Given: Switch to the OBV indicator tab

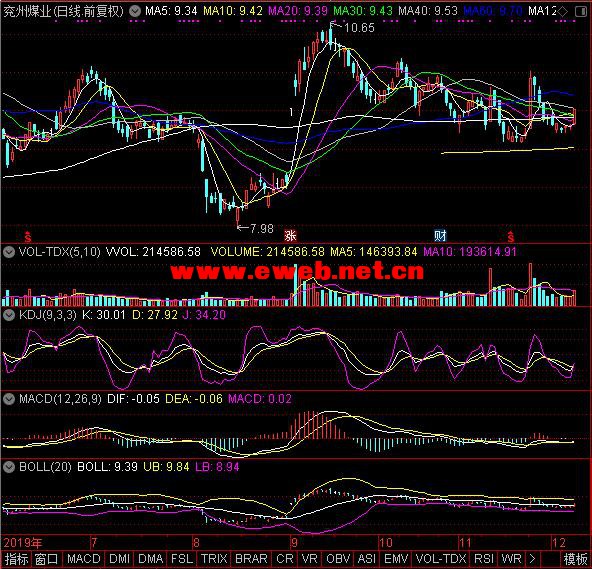Looking at the screenshot, I should point(338,558).
